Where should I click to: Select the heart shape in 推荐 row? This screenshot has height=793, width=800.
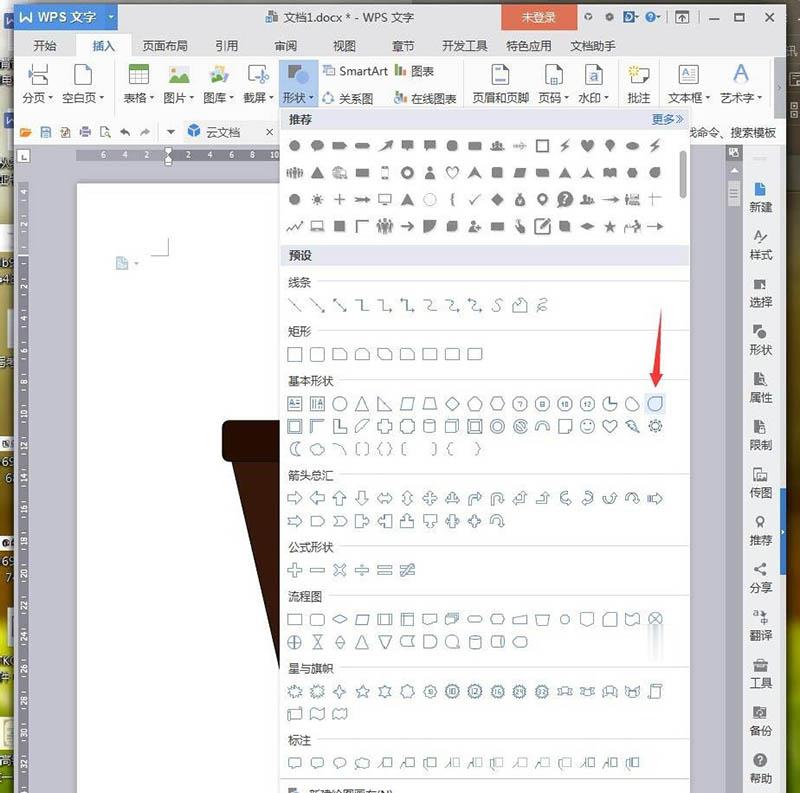(x=587, y=146)
